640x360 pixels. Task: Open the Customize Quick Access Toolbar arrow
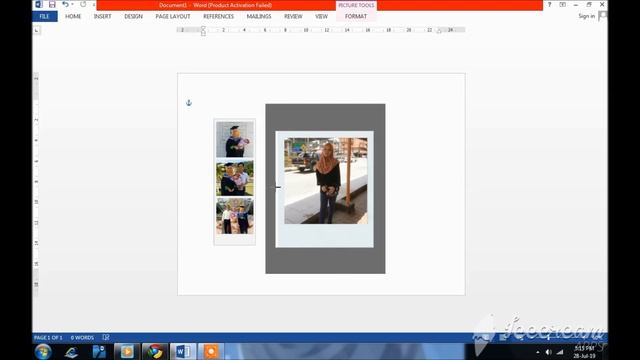click(93, 5)
